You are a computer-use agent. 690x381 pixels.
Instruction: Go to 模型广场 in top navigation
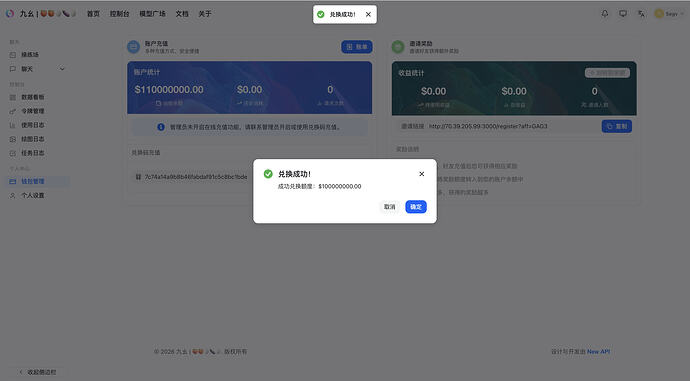(152, 14)
